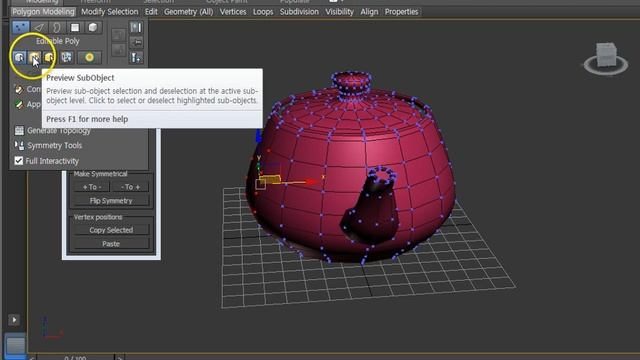This screenshot has height=360, width=640.
Task: Open the Polygon Modeling panel tab
Action: tap(43, 12)
